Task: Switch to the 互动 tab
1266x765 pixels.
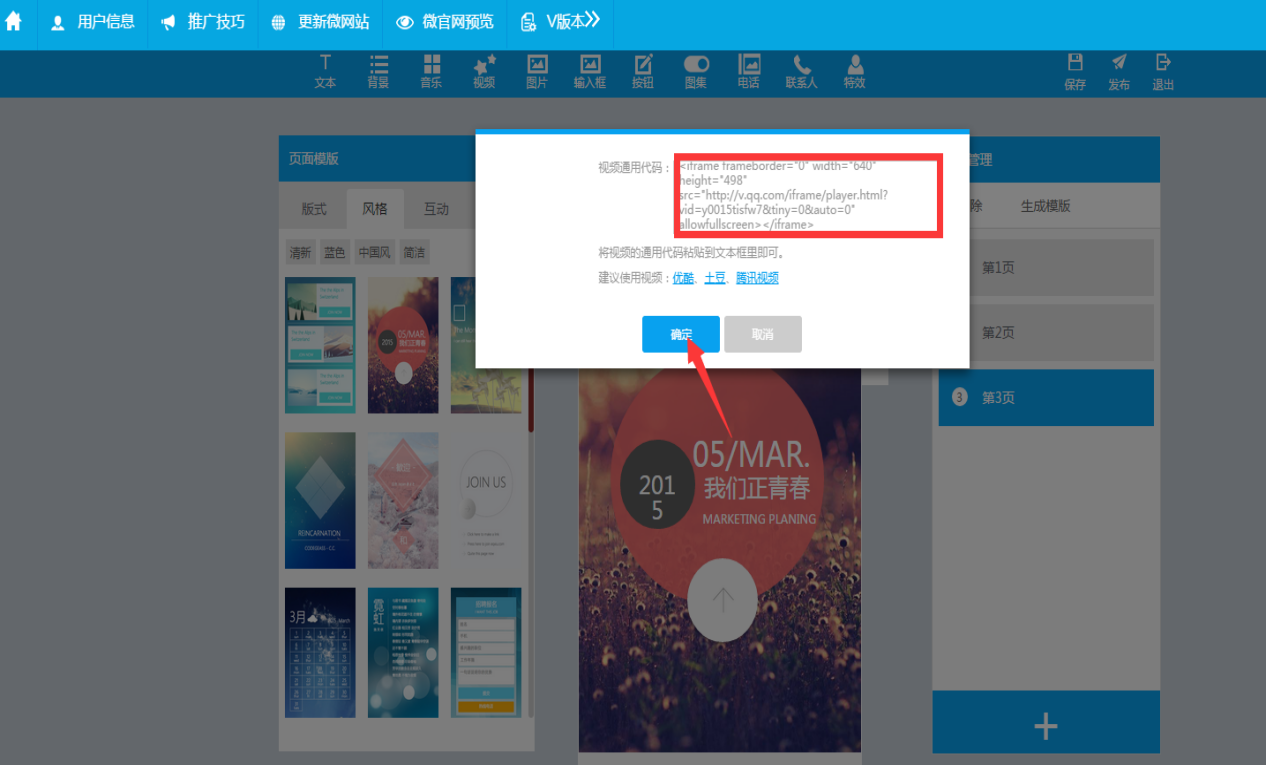Action: point(436,209)
